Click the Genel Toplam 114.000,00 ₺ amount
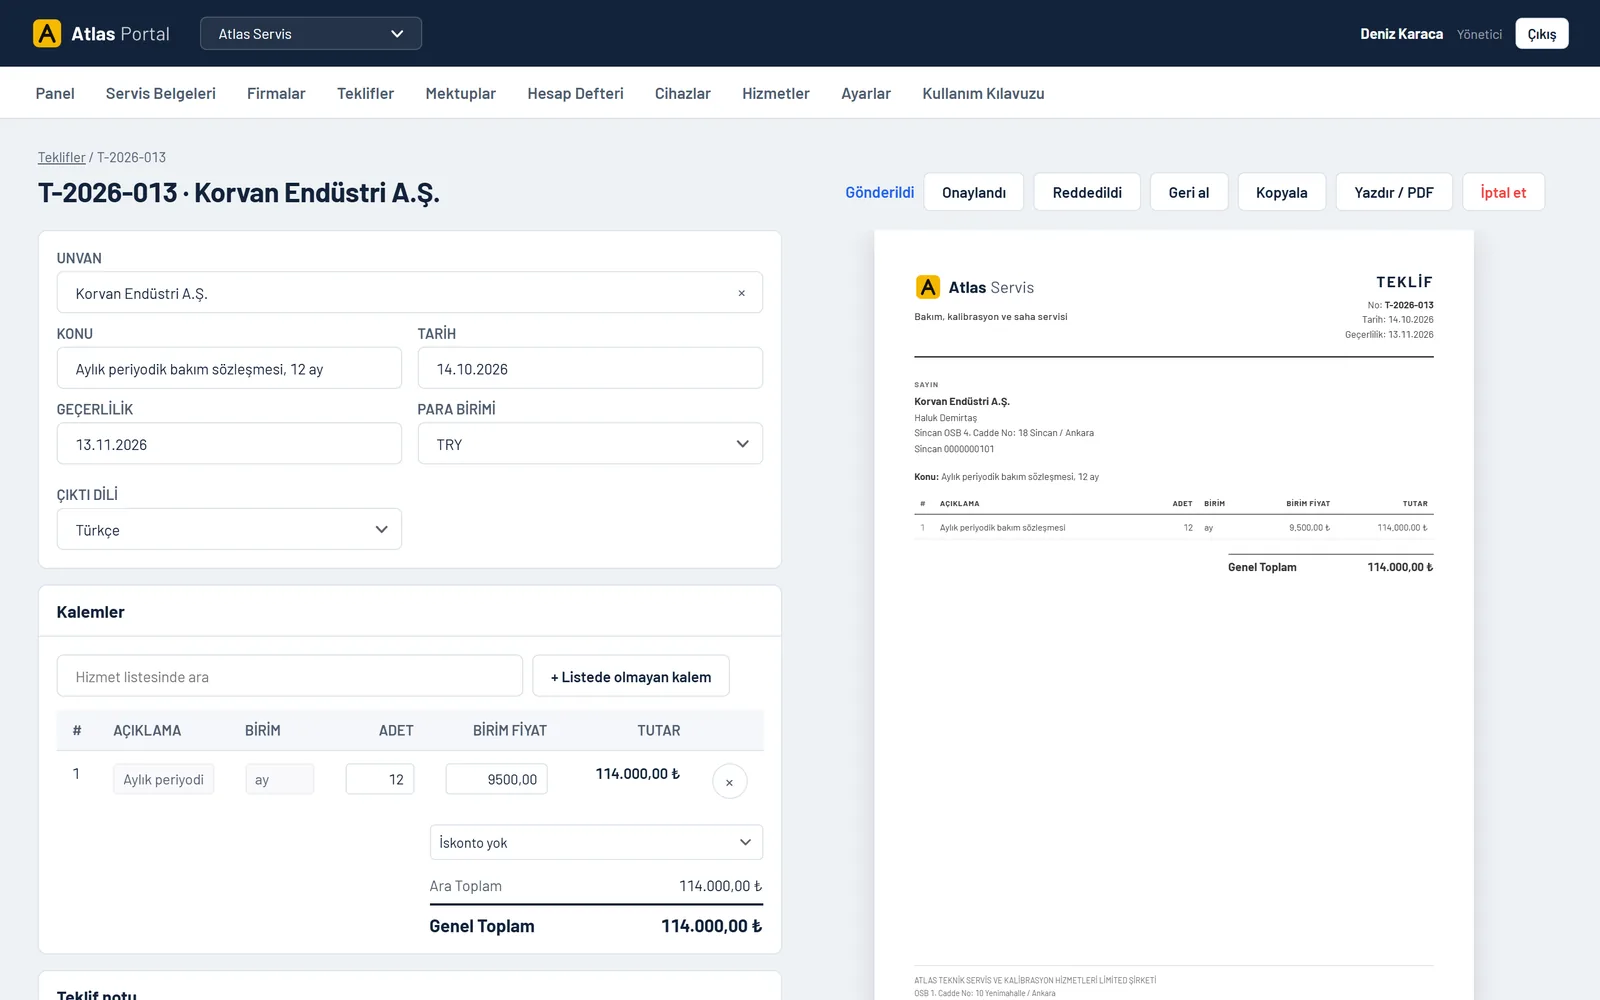 (711, 926)
